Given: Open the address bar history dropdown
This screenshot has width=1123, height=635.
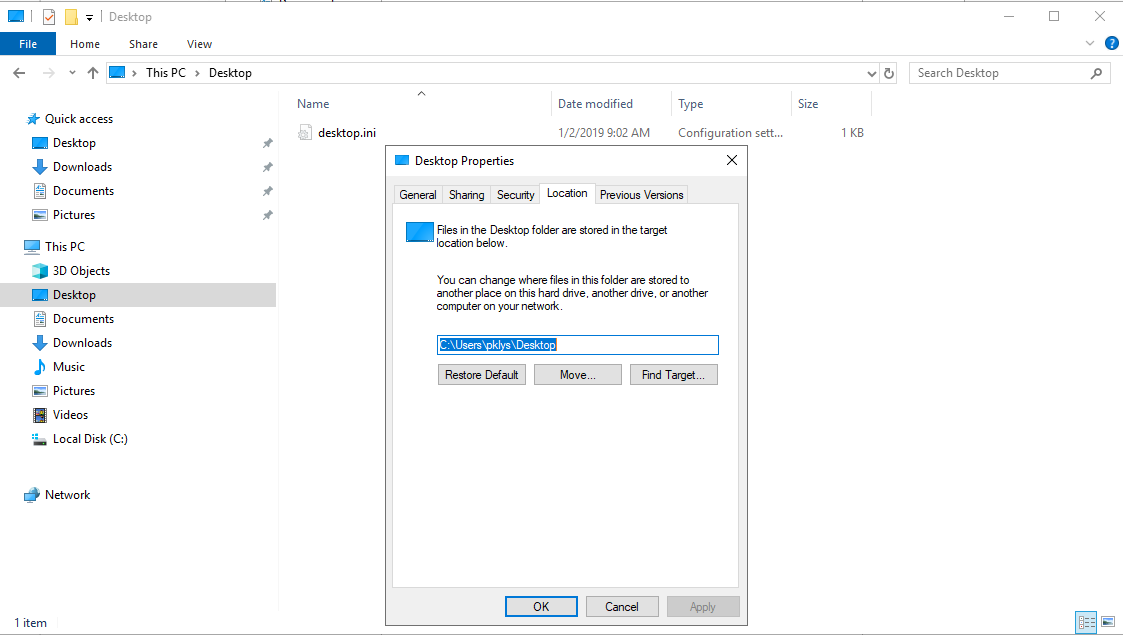Looking at the screenshot, I should (x=870, y=72).
